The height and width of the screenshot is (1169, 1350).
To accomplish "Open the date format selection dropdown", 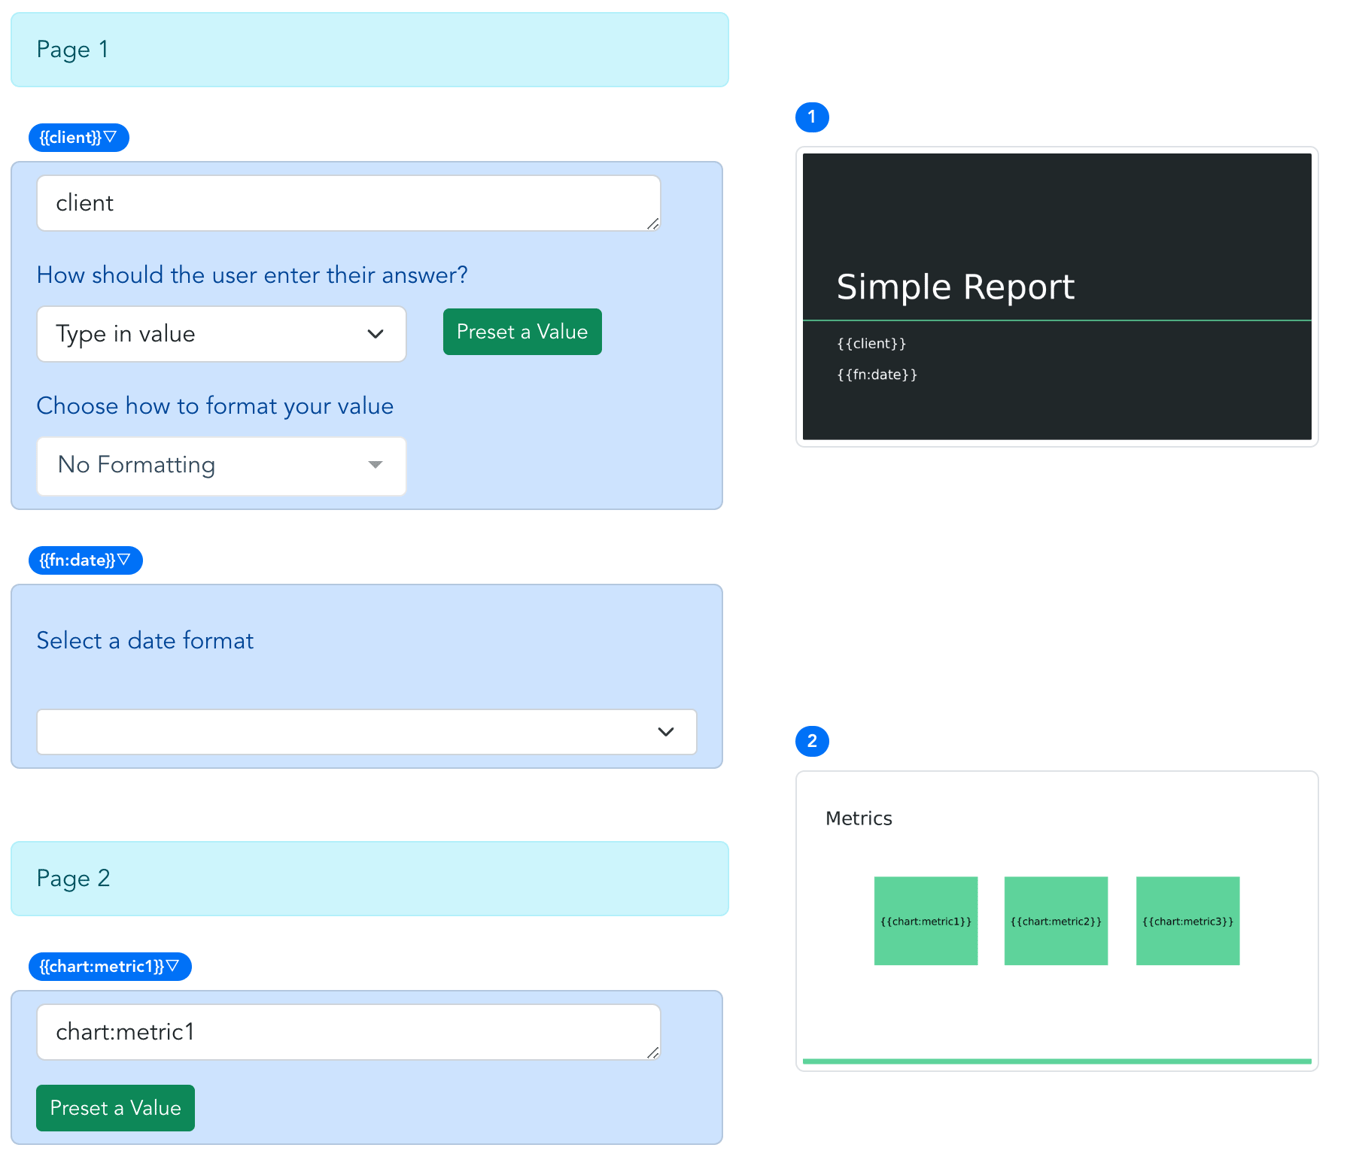I will [366, 731].
